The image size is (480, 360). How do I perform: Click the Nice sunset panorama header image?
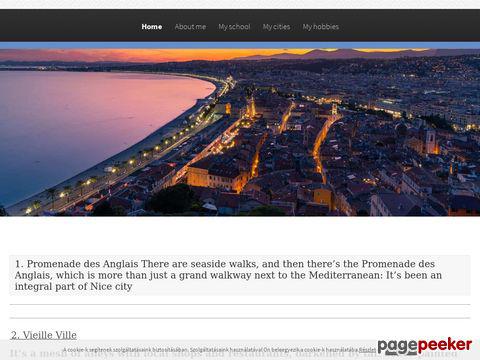pyautogui.click(x=240, y=132)
